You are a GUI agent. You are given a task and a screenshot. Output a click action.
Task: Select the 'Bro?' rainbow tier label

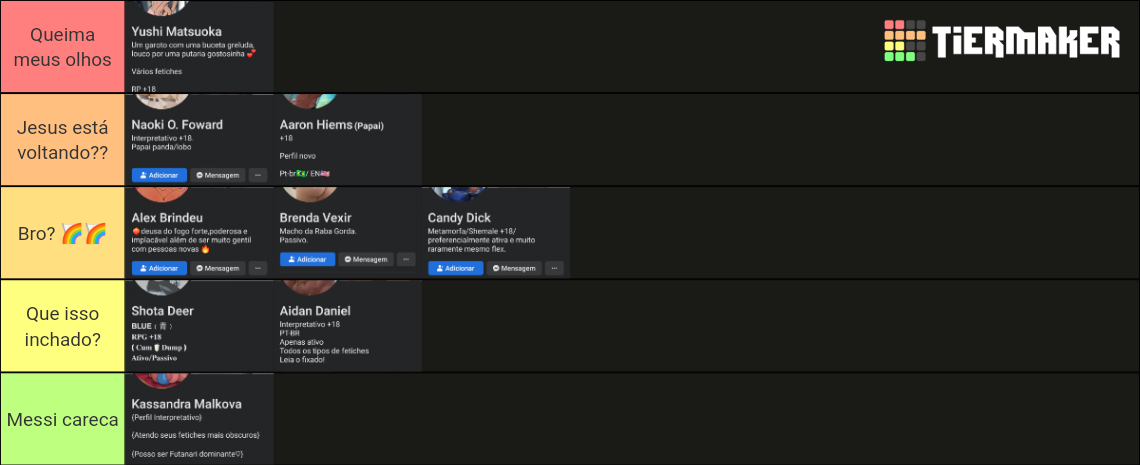pos(63,232)
